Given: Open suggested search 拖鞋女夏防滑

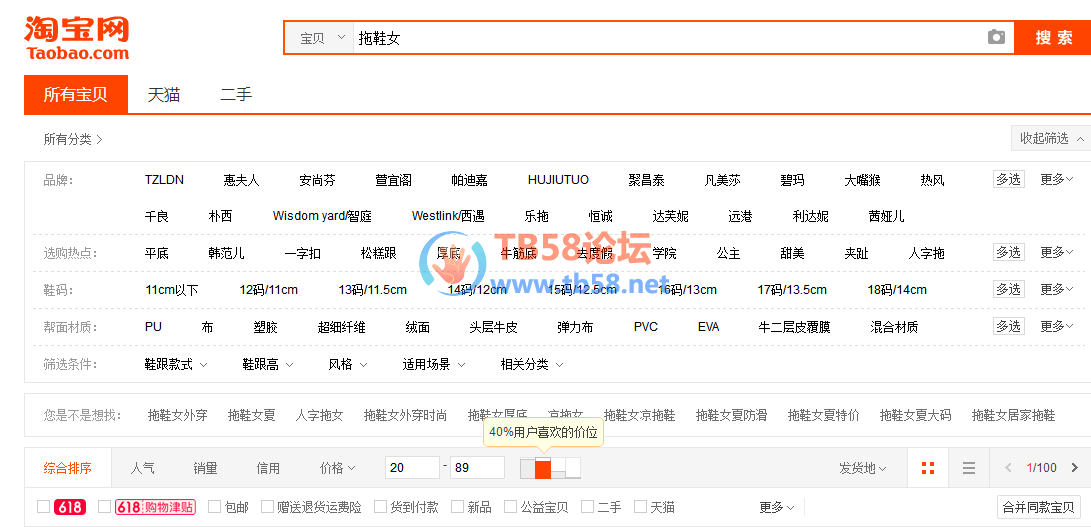Looking at the screenshot, I should coord(731,416).
